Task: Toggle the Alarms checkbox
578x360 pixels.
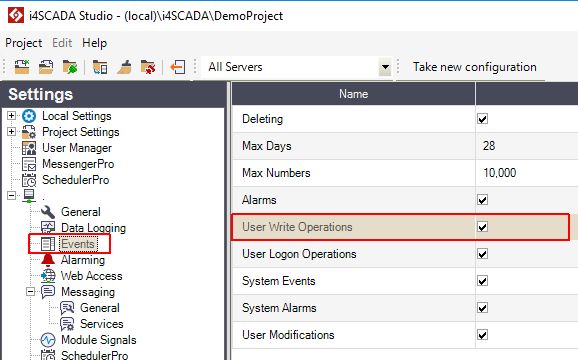Action: (x=483, y=200)
